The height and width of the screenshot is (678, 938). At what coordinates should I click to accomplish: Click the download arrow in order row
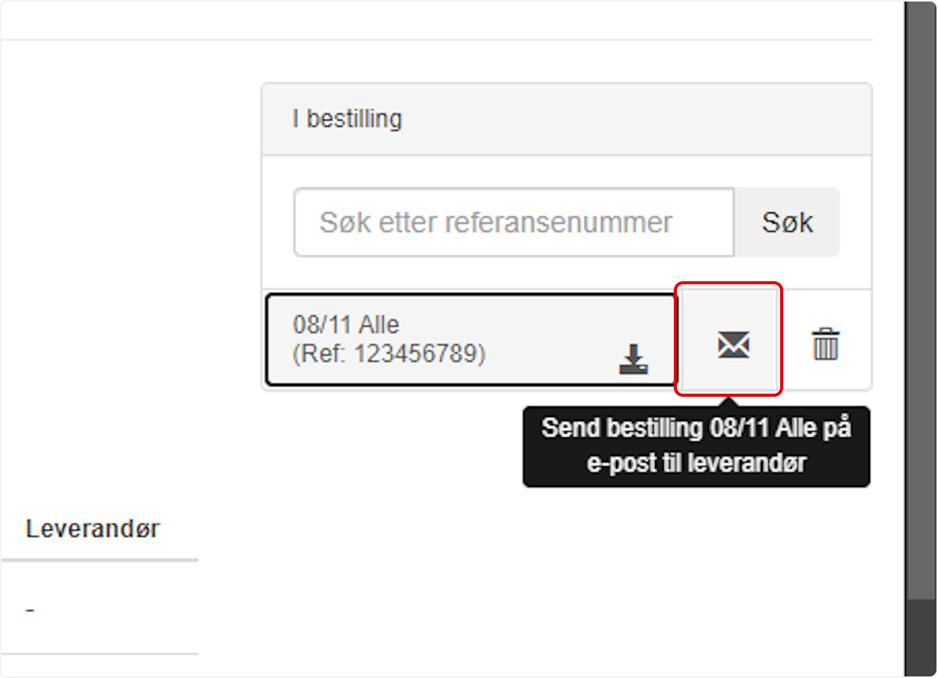633,359
